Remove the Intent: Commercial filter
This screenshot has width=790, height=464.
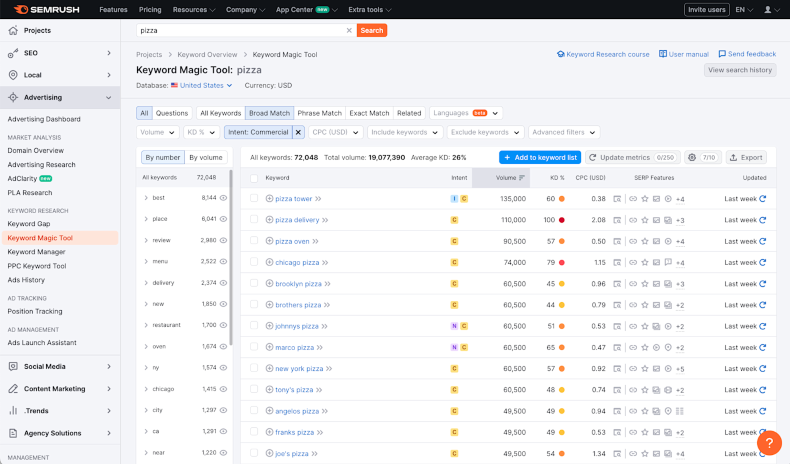pos(298,132)
